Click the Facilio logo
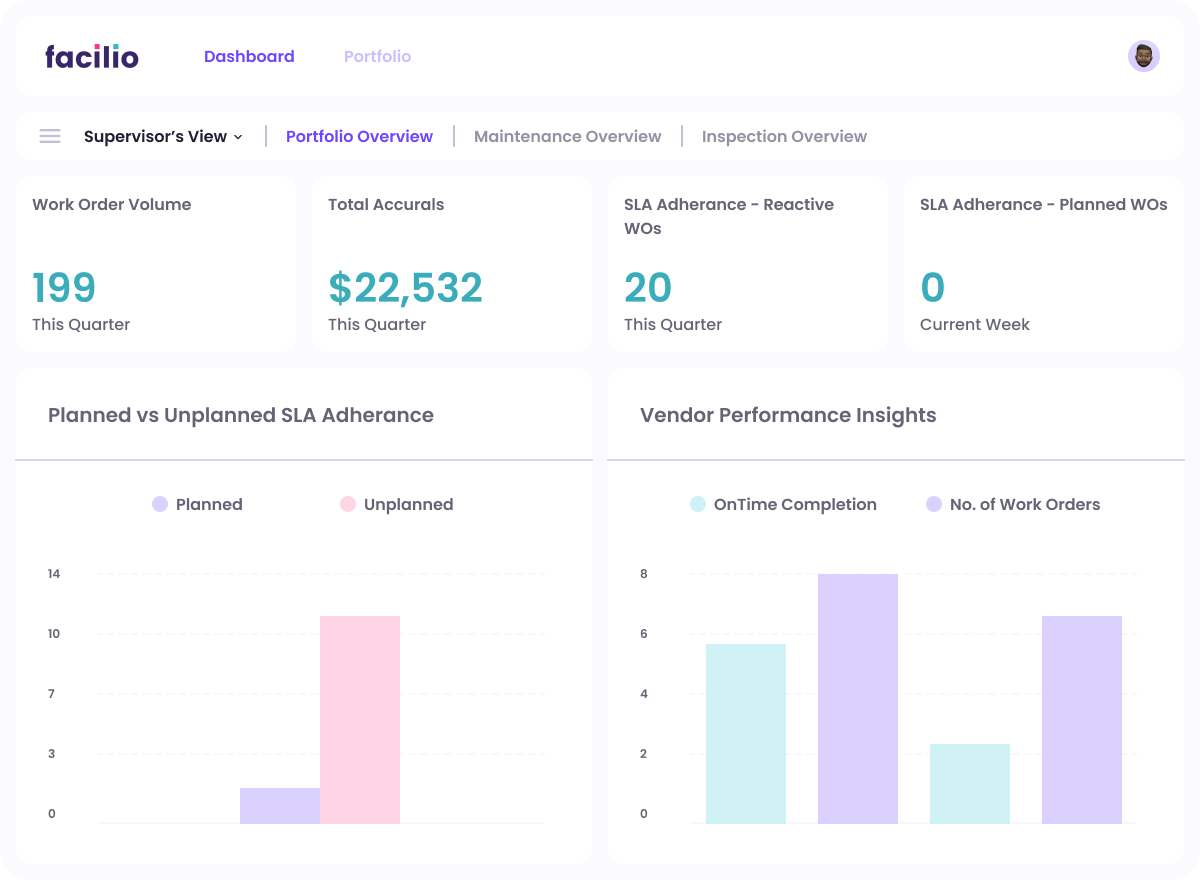This screenshot has width=1200, height=880. (x=92, y=57)
